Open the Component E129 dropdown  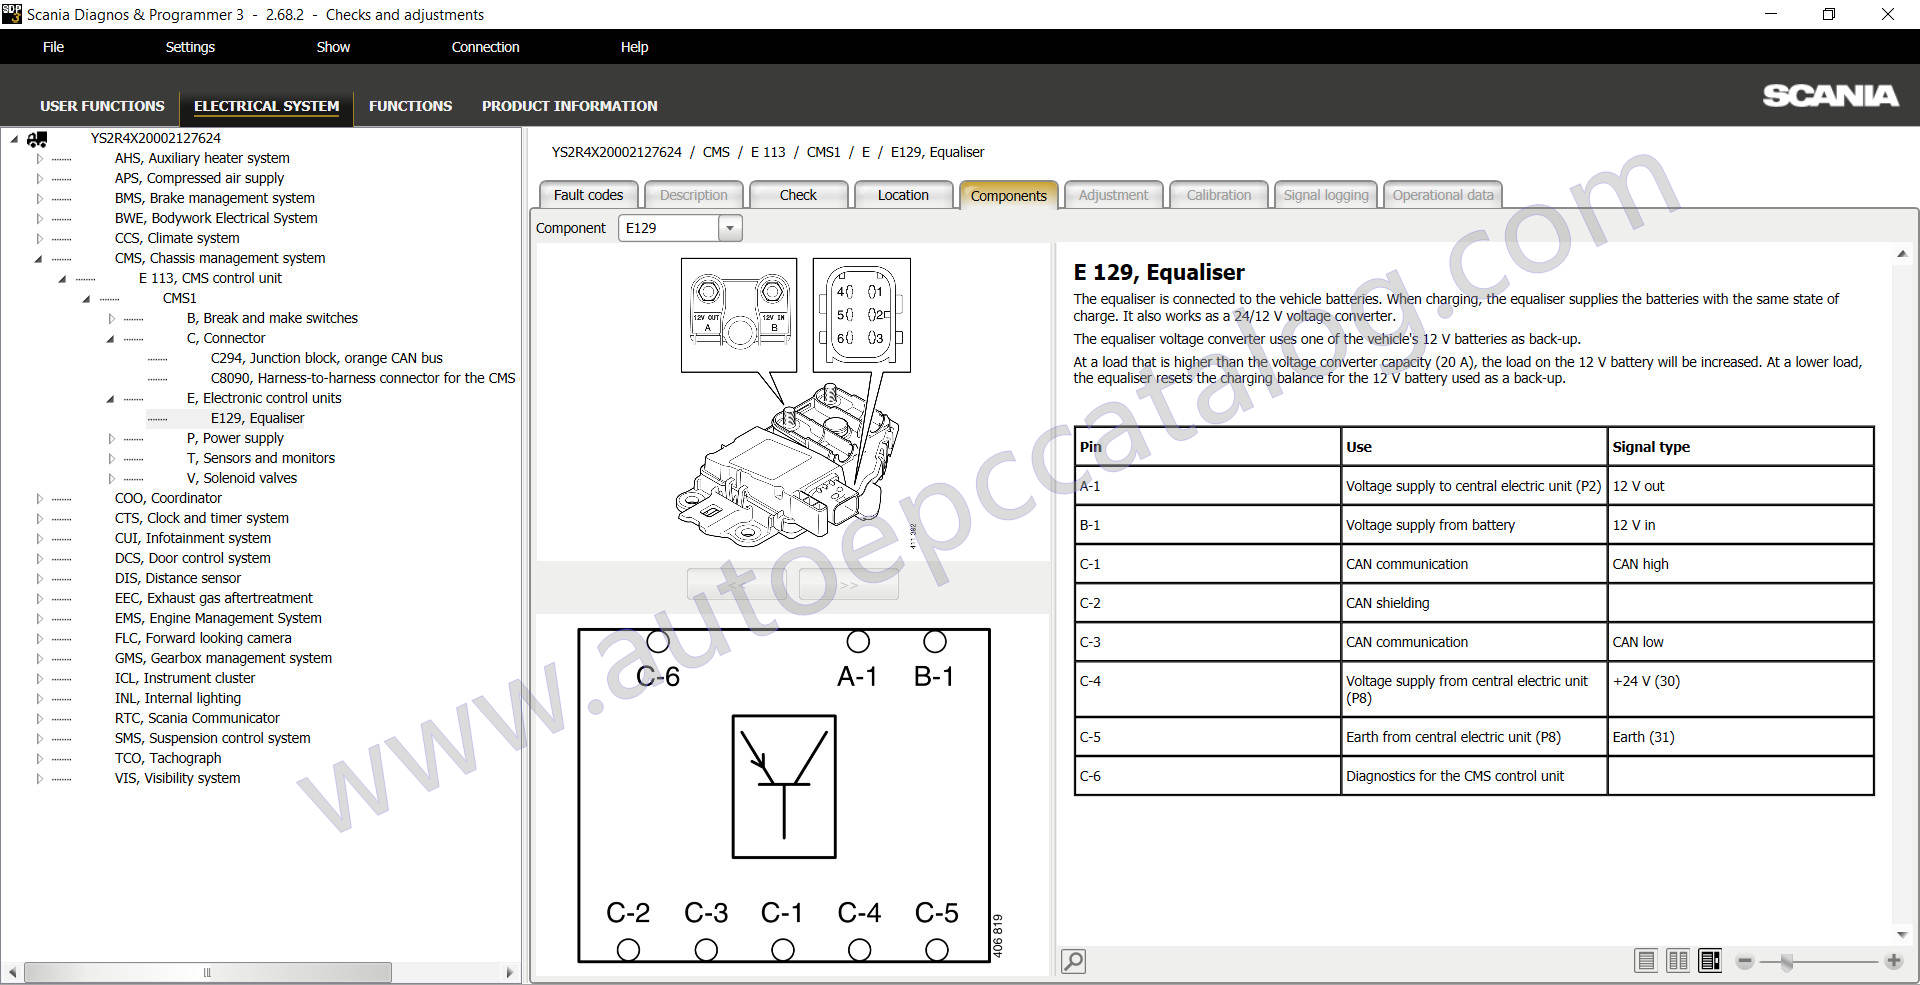[x=730, y=228]
